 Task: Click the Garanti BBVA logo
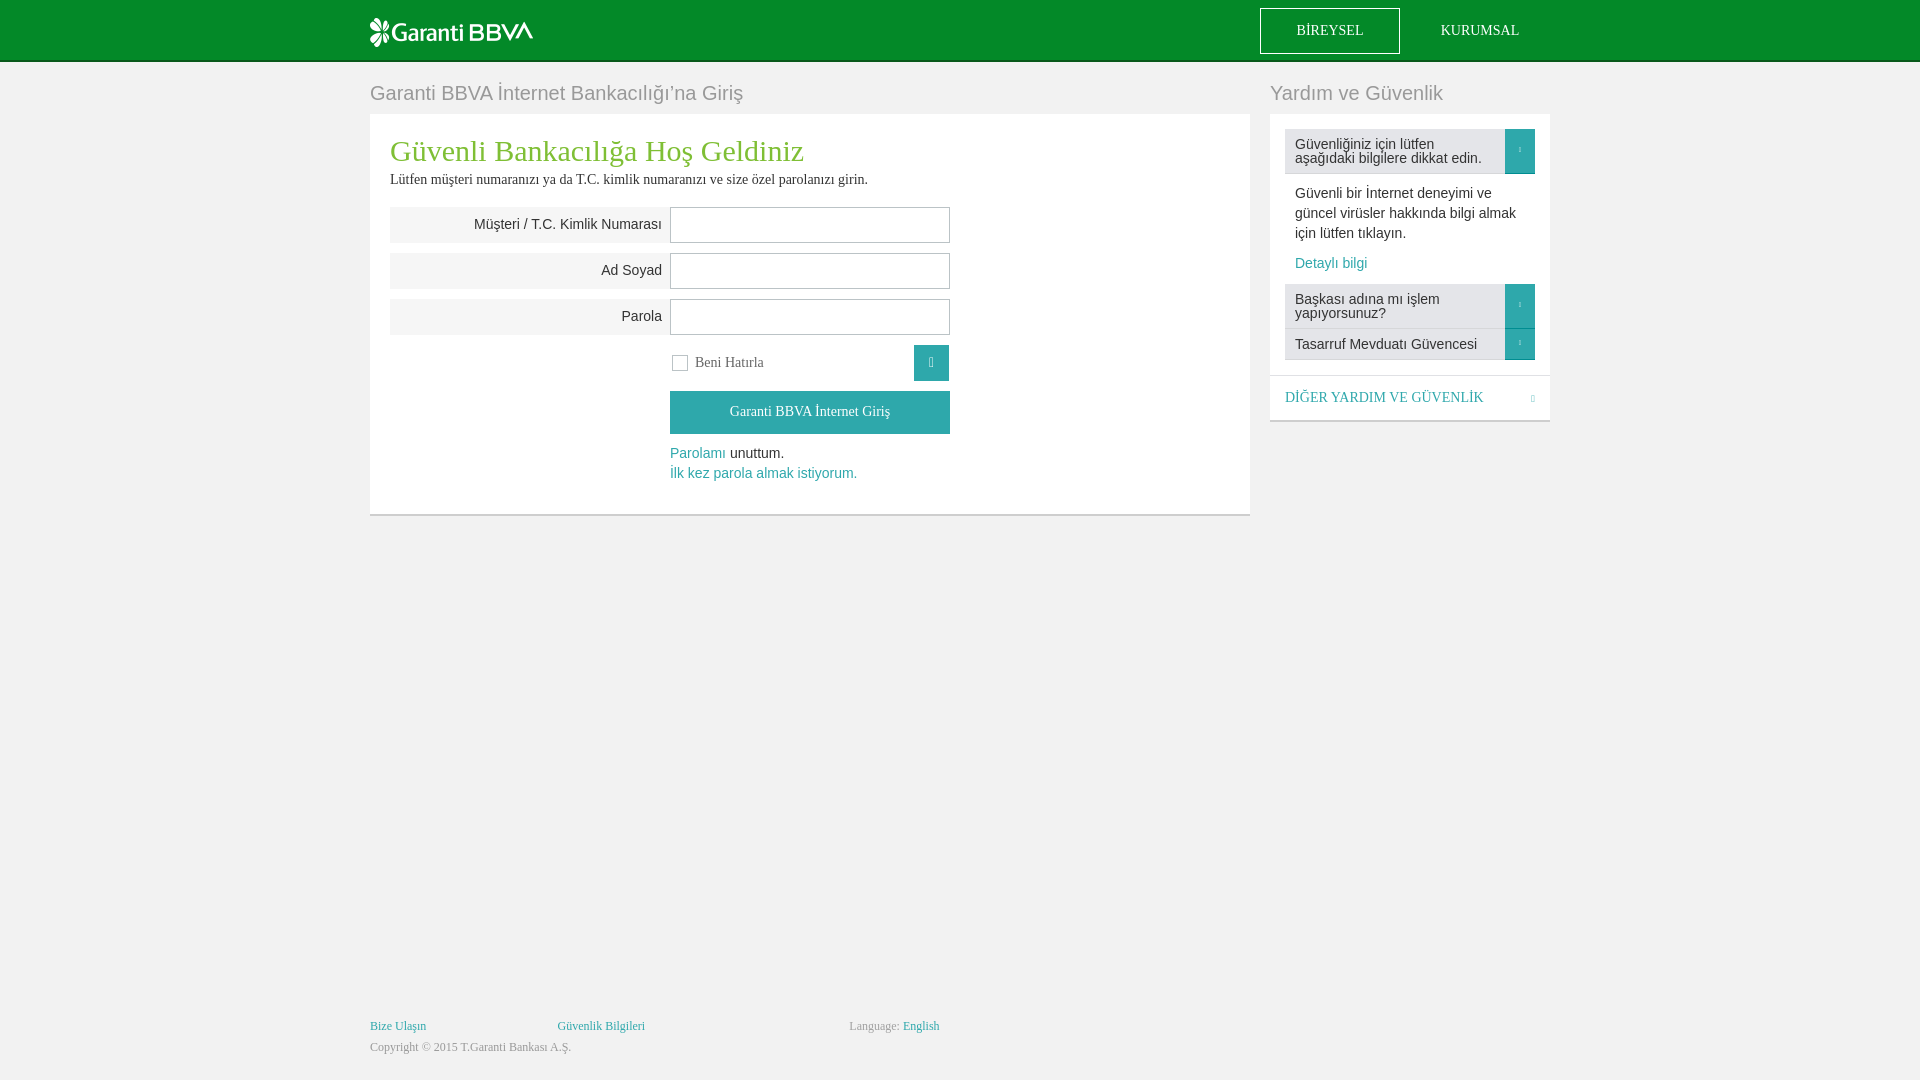point(451,32)
